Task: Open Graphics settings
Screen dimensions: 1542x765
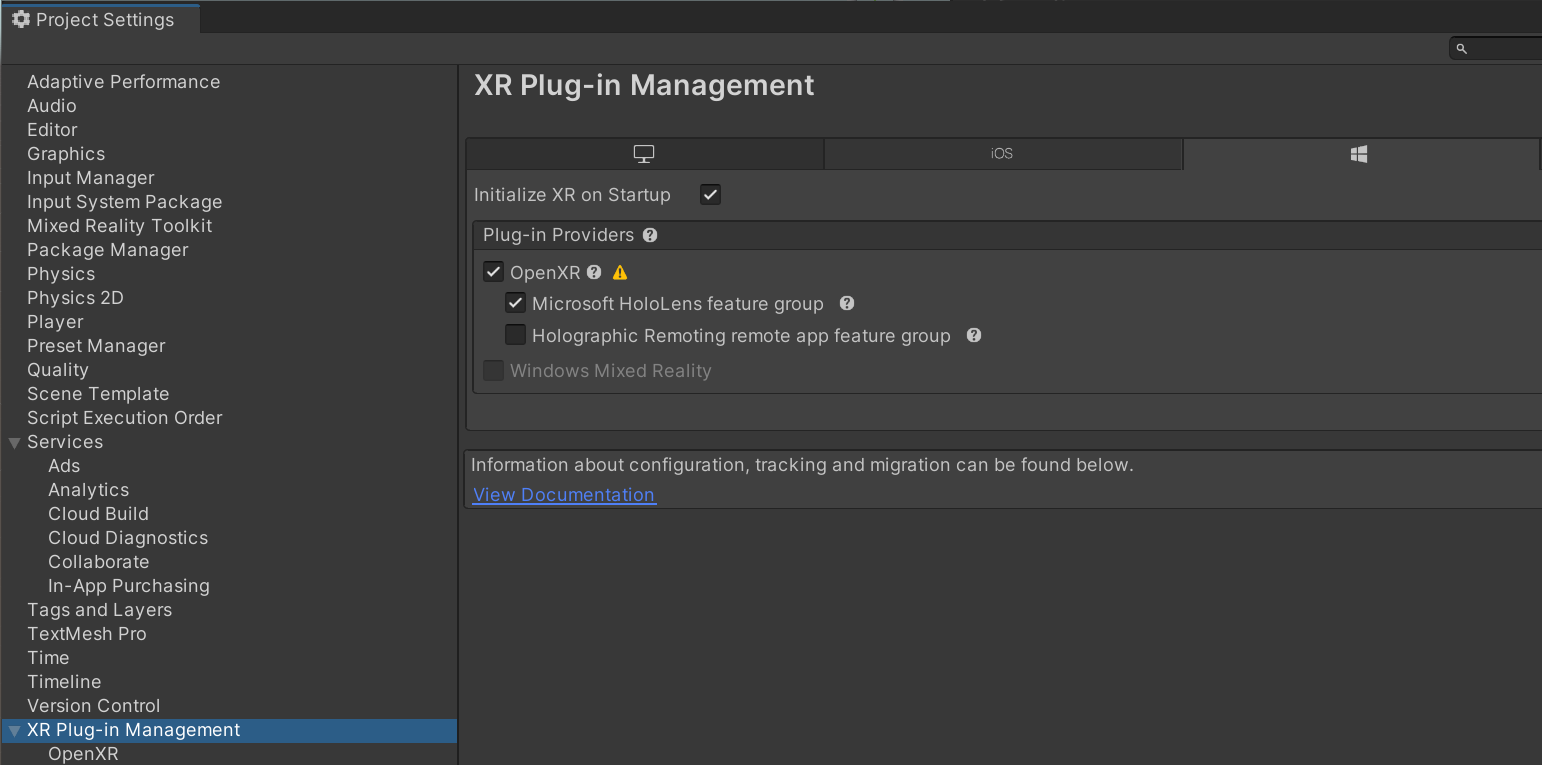Action: tap(66, 154)
